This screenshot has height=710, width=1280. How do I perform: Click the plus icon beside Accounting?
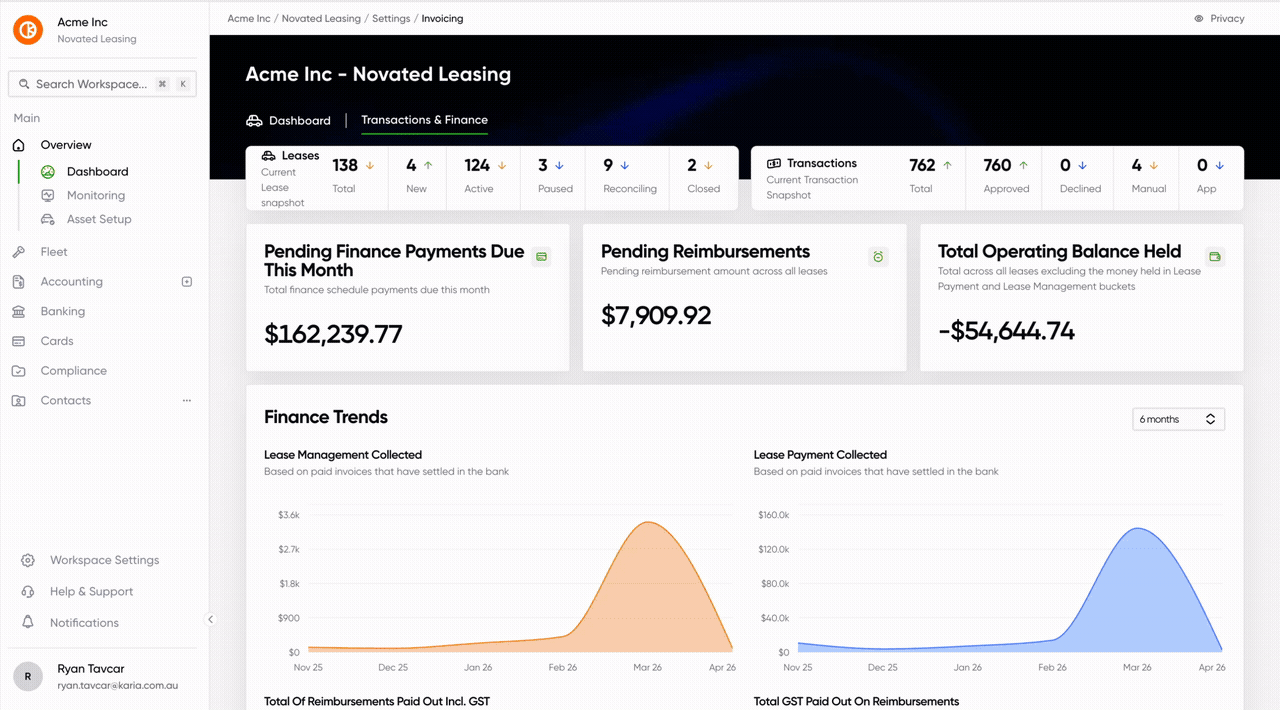coord(186,282)
